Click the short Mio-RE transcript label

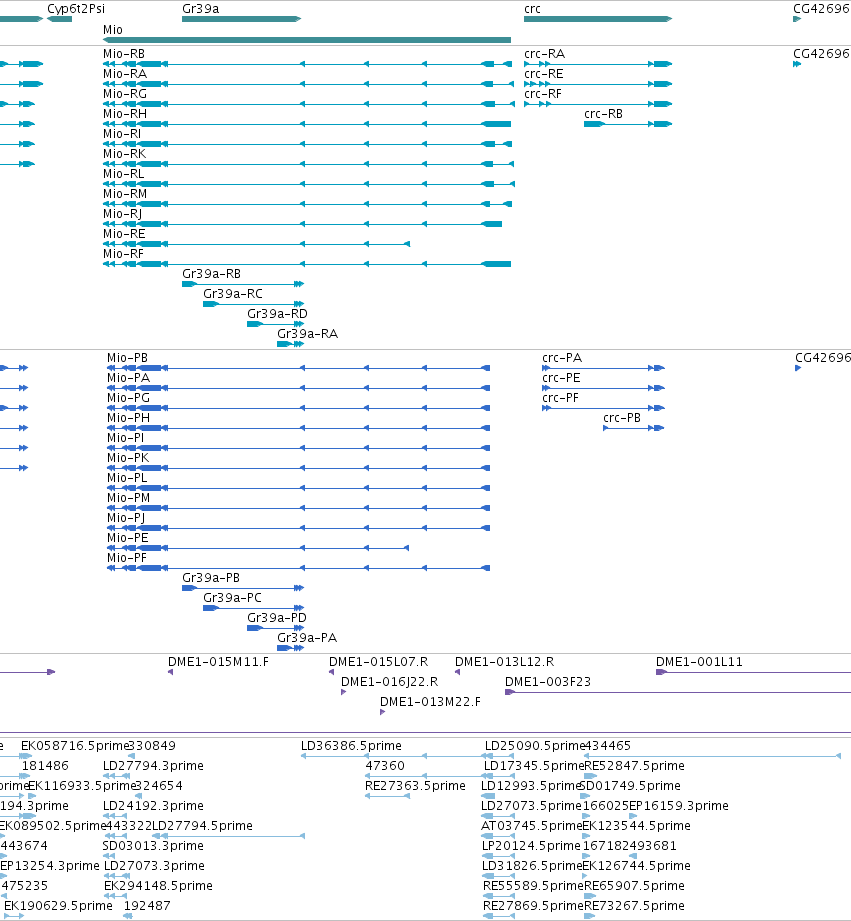point(124,234)
